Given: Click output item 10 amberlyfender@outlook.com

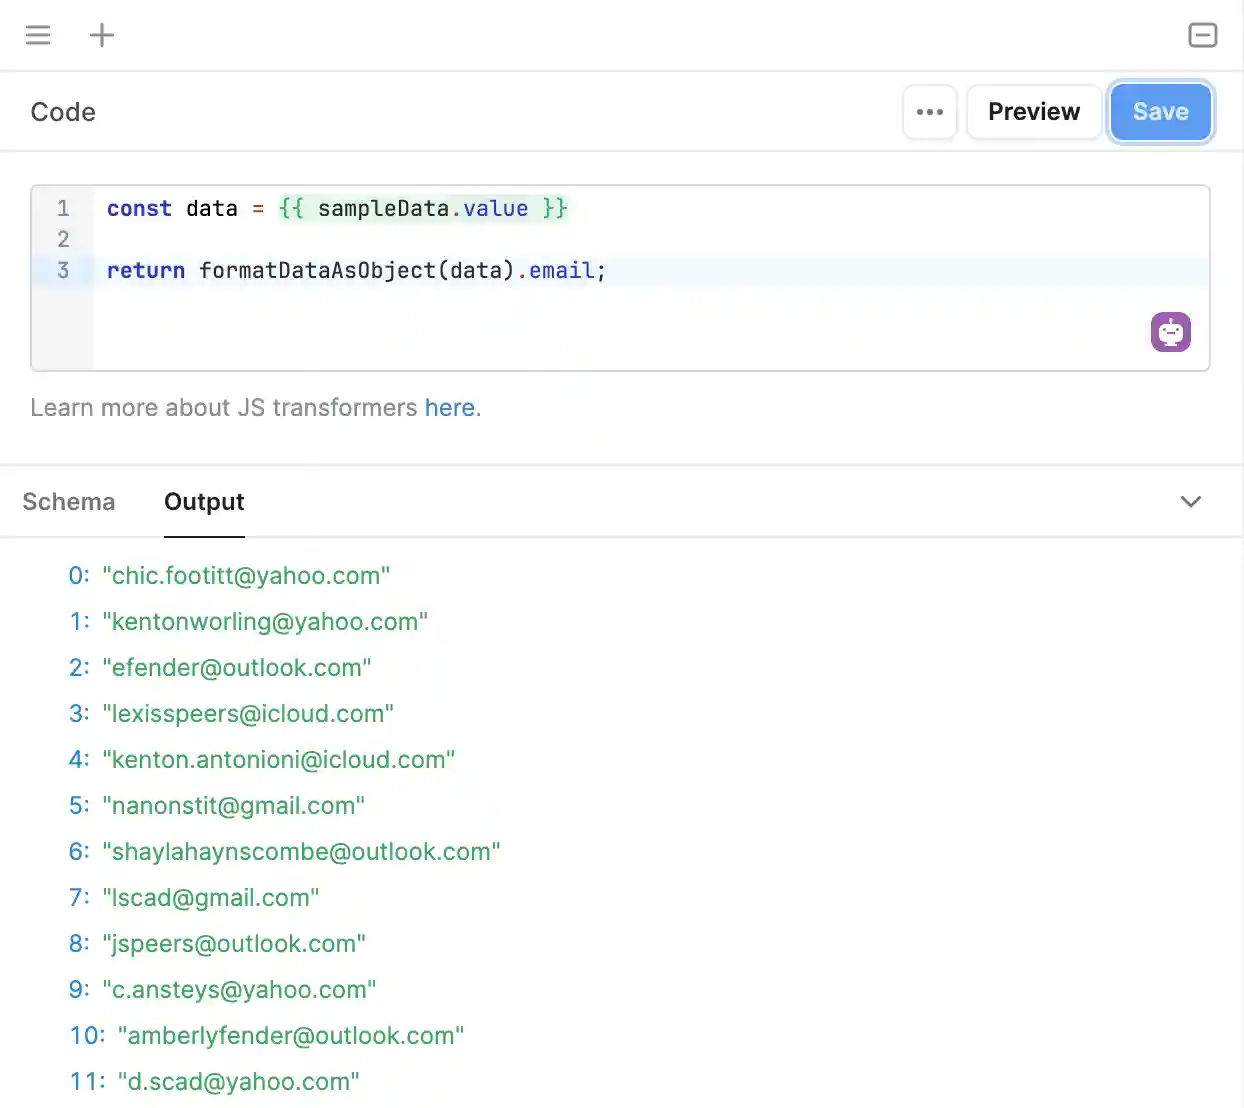Looking at the screenshot, I should (291, 1036).
